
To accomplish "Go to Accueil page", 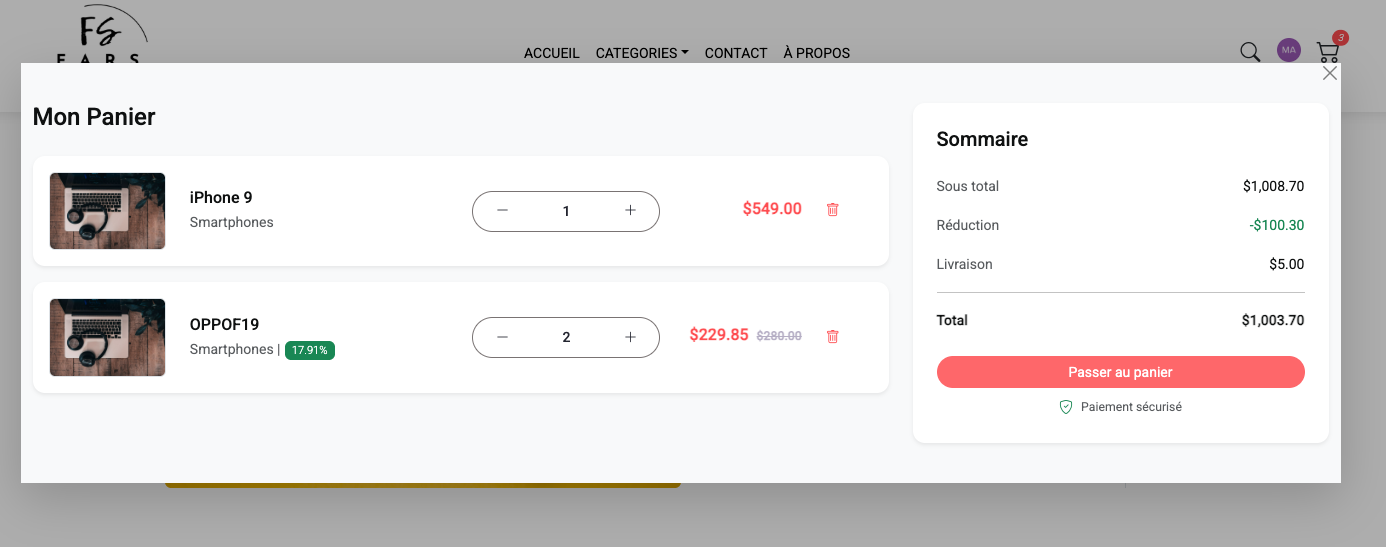I will (x=552, y=53).
